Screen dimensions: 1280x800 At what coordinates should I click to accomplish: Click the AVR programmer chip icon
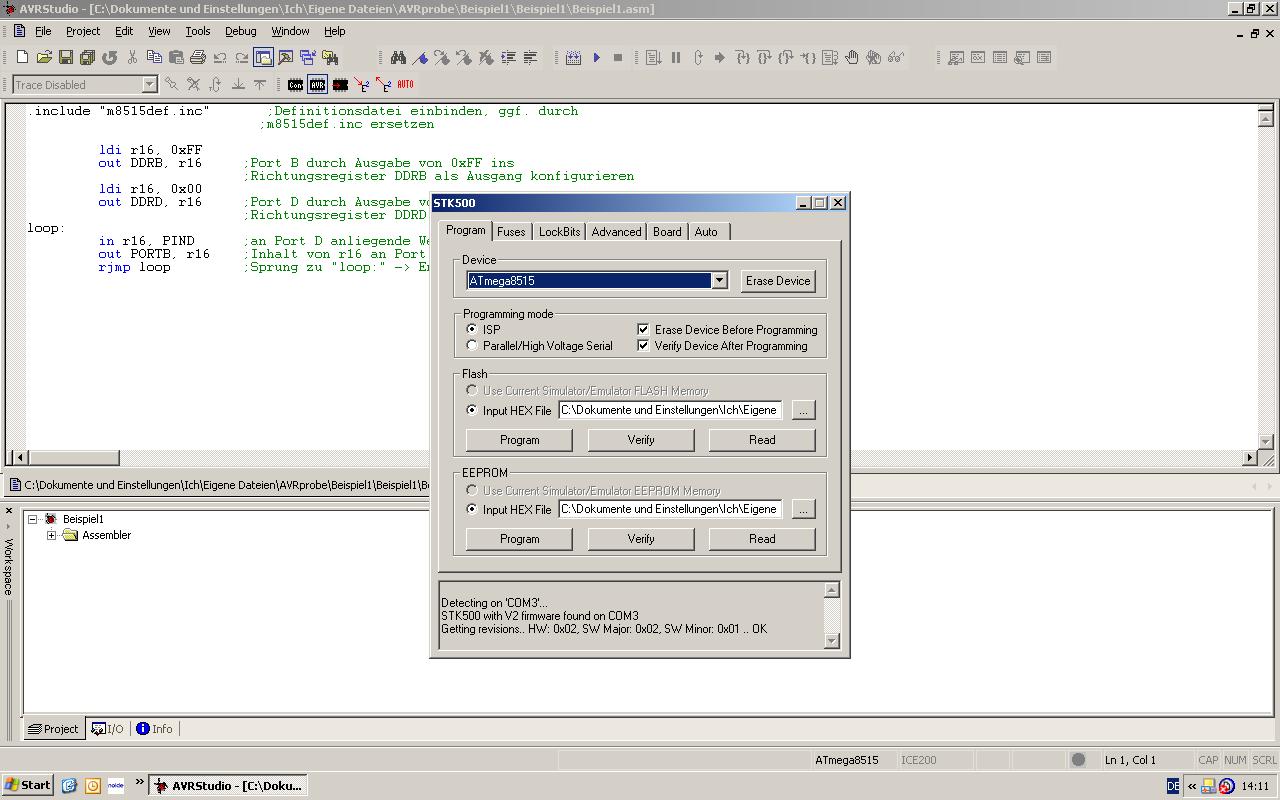point(317,84)
